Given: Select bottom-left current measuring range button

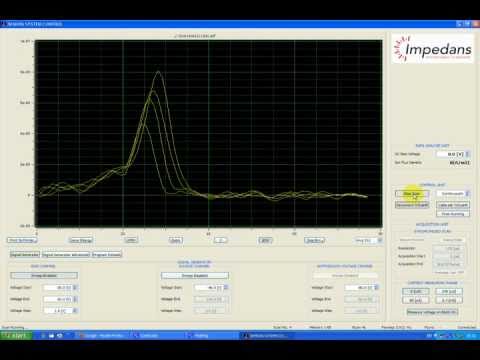Looking at the screenshot, I should coord(416,300).
